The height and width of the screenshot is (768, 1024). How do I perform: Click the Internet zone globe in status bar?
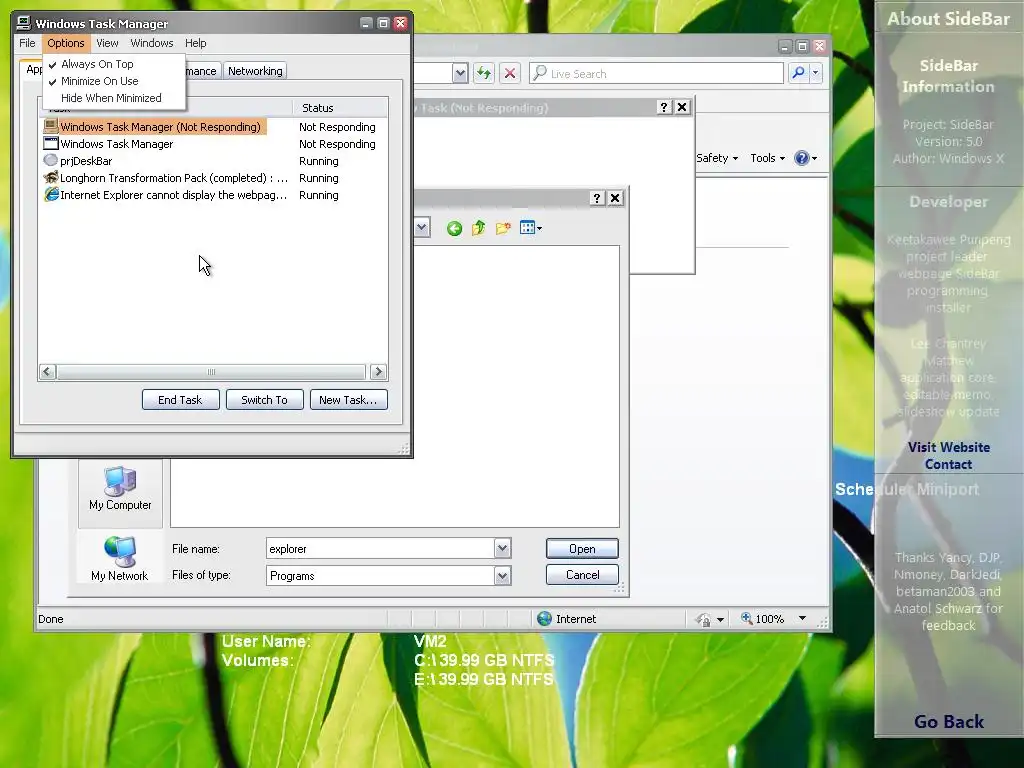544,618
